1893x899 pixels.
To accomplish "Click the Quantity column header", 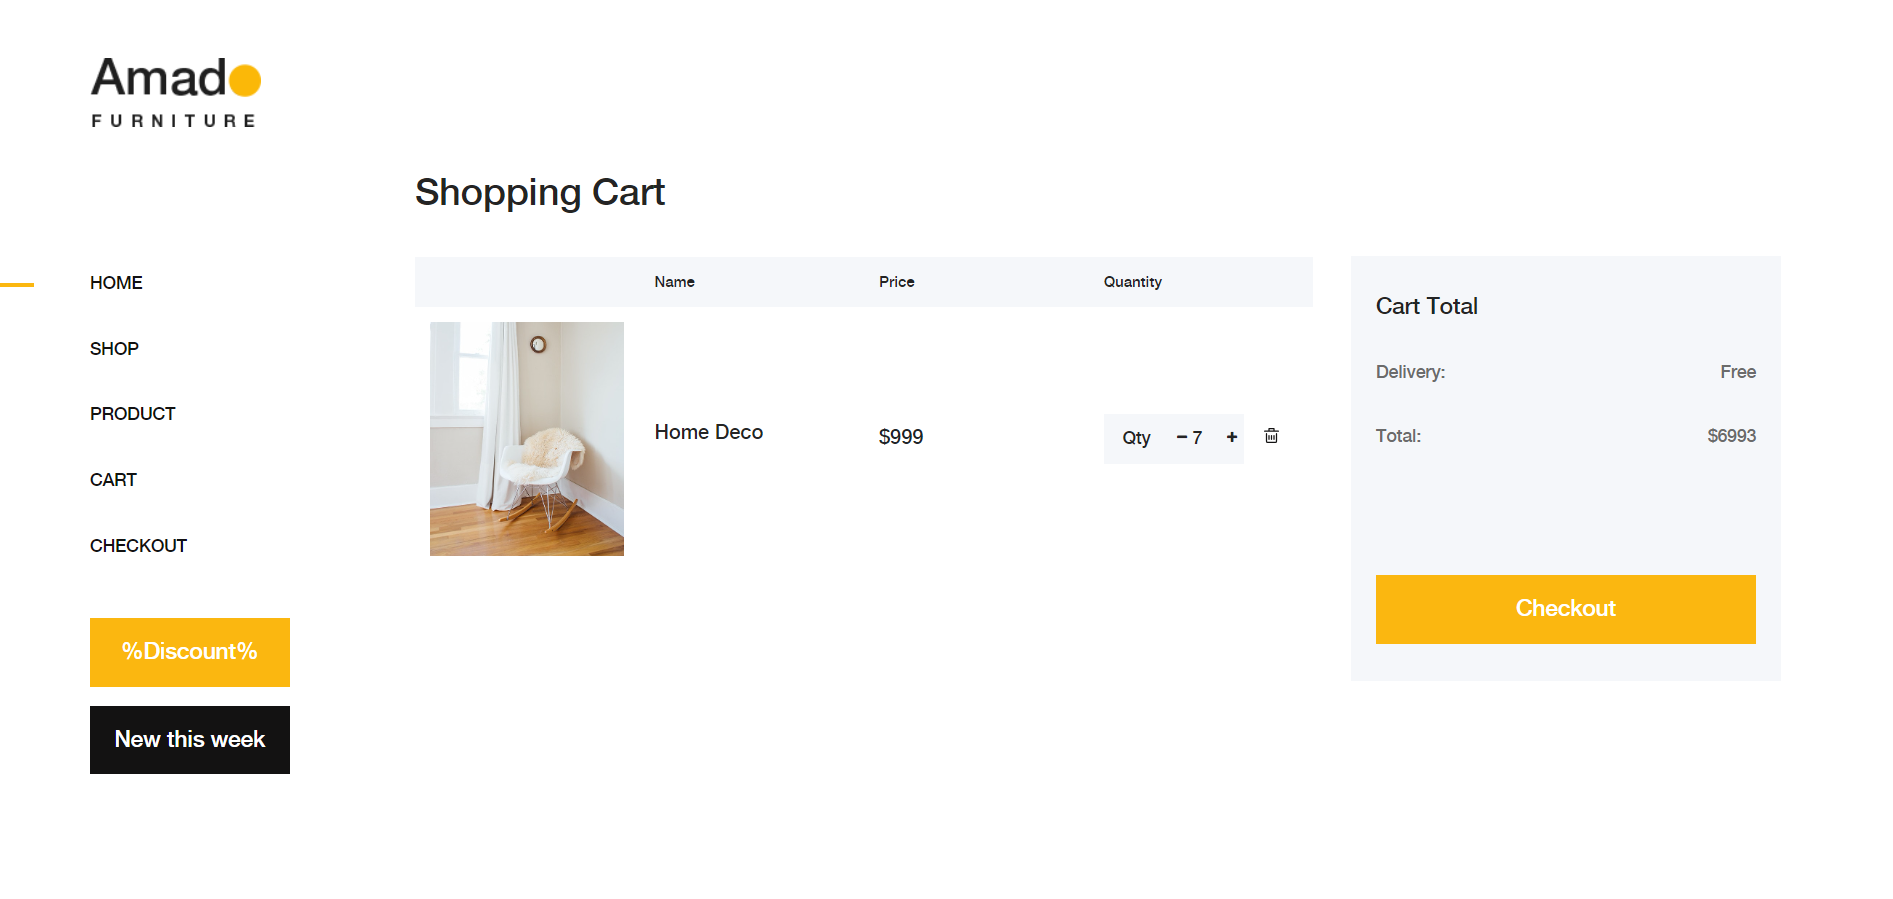I will point(1132,282).
